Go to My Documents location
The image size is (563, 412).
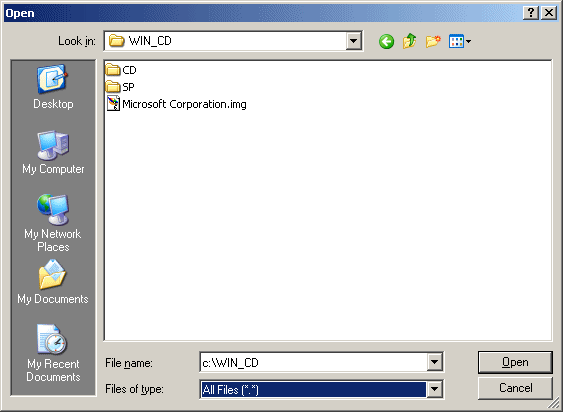(53, 282)
